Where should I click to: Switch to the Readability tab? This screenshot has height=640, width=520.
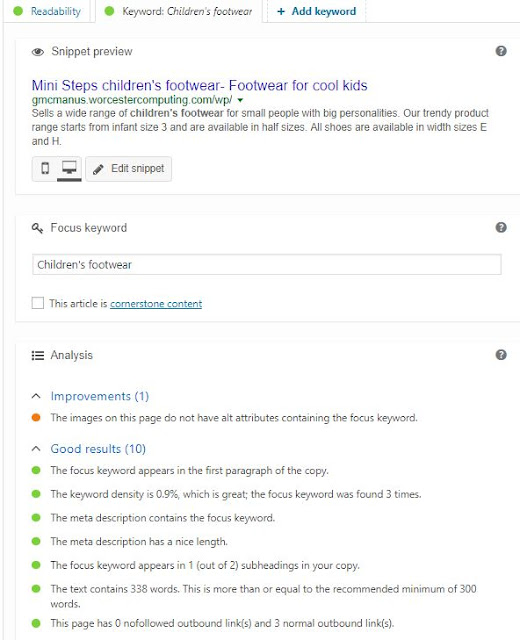[x=47, y=11]
